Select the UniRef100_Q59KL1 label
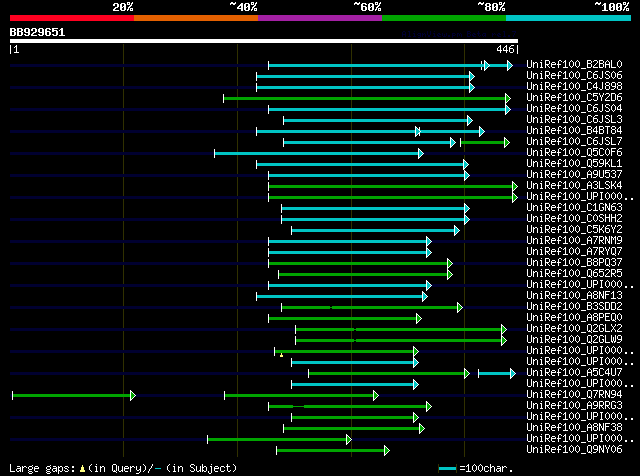 (x=574, y=164)
